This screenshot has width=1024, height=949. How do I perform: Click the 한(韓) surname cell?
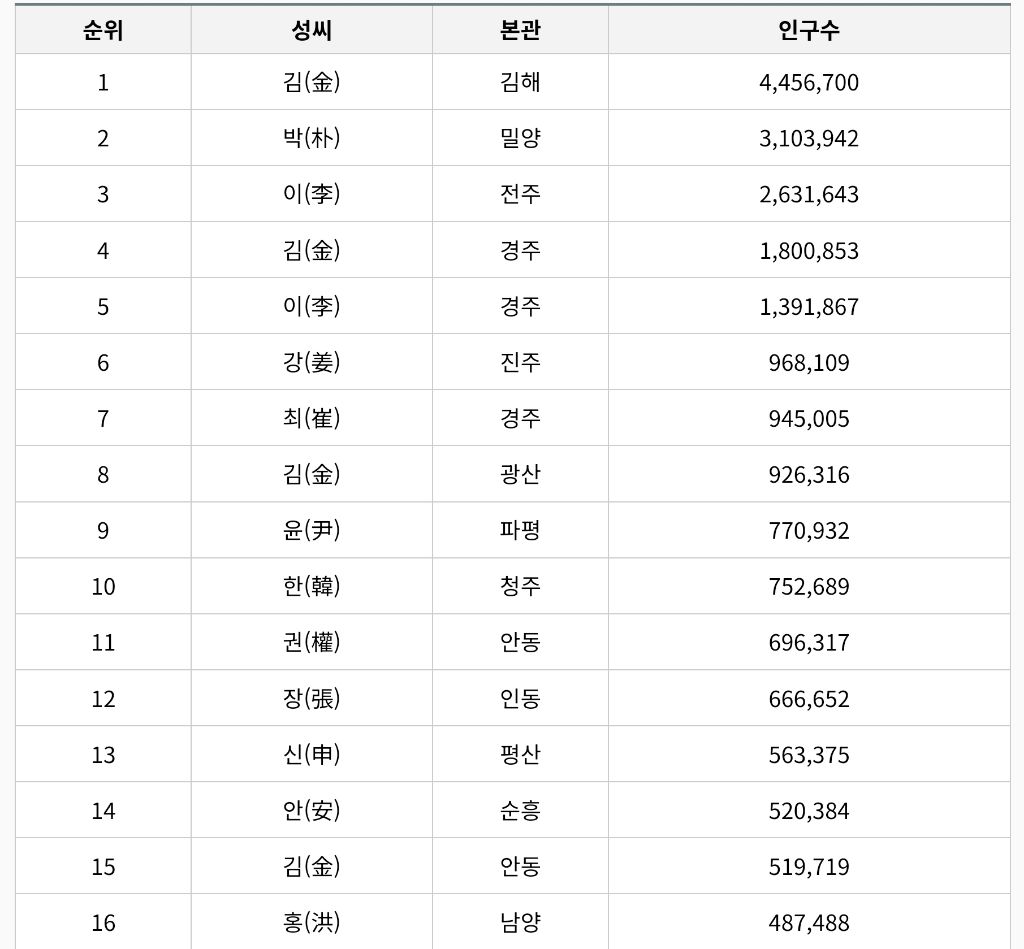click(x=312, y=587)
